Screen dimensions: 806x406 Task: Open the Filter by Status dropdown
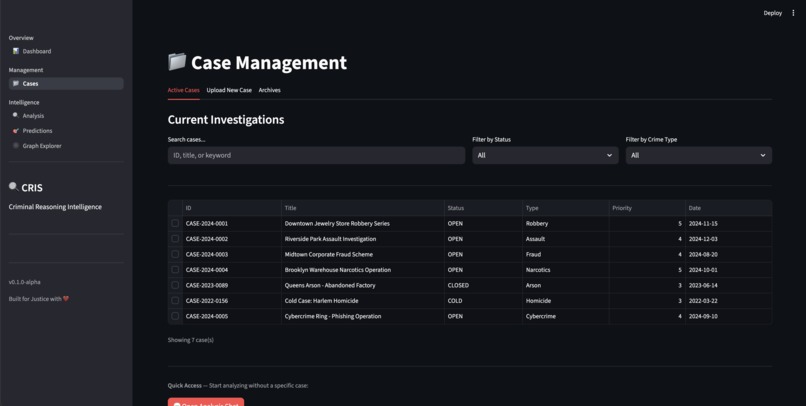(x=545, y=155)
